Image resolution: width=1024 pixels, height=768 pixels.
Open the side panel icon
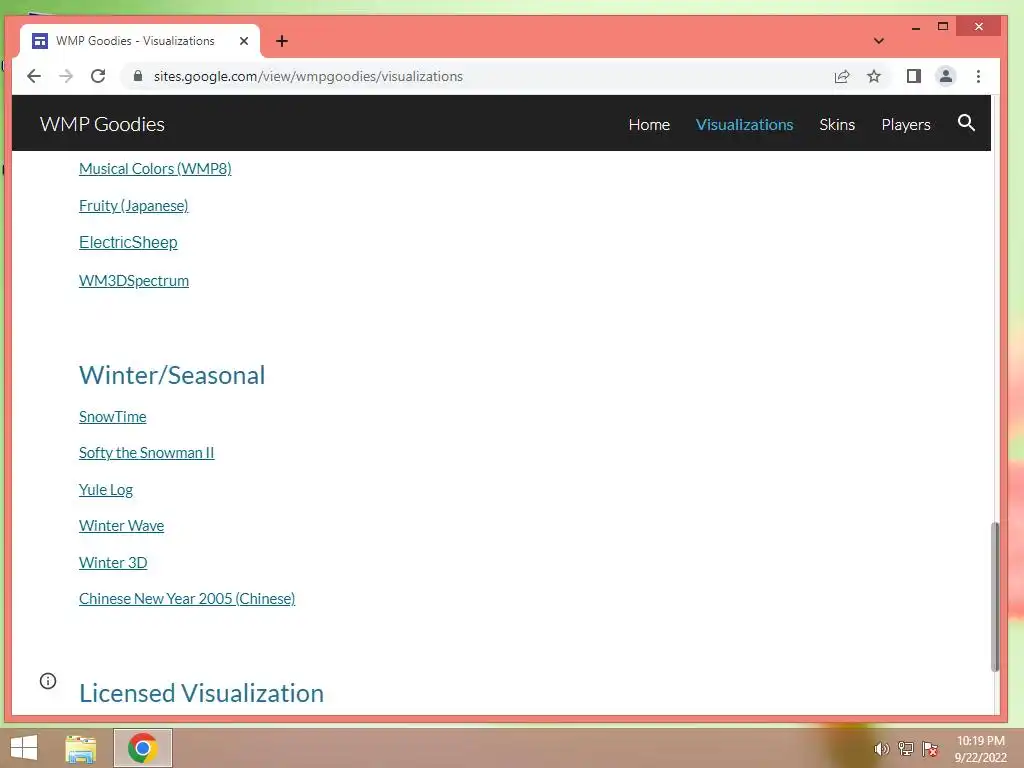(x=914, y=76)
